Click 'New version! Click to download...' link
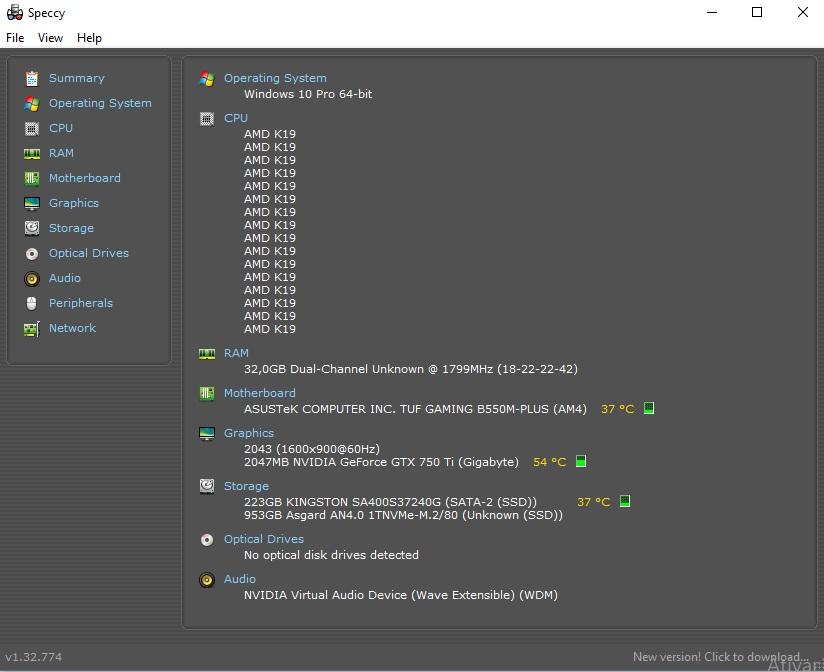824x672 pixels. coord(720,657)
